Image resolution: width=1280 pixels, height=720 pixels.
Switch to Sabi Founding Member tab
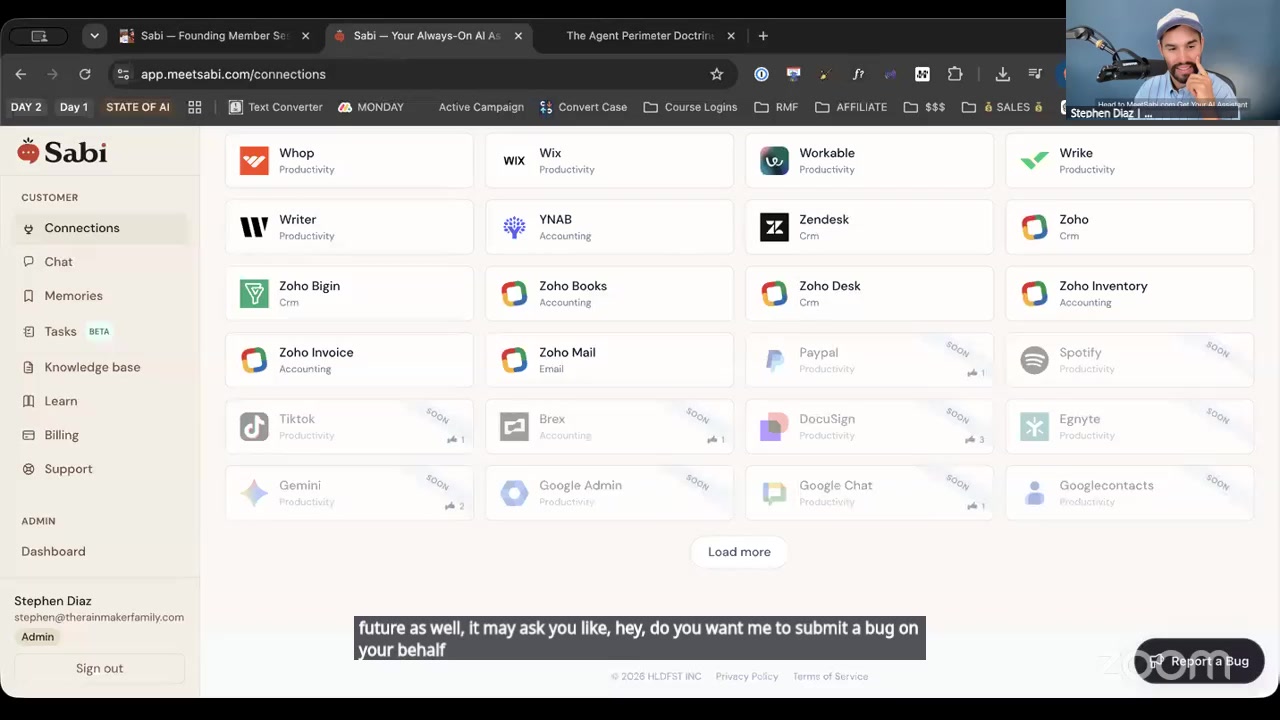click(216, 36)
